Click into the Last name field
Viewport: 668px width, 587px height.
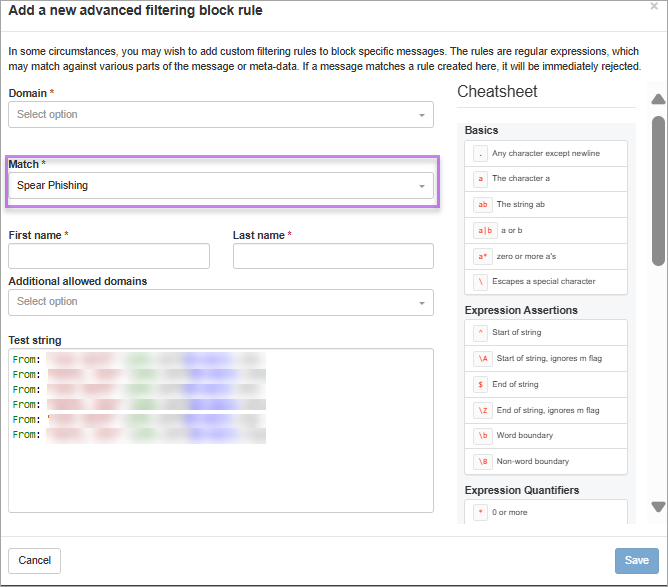333,257
